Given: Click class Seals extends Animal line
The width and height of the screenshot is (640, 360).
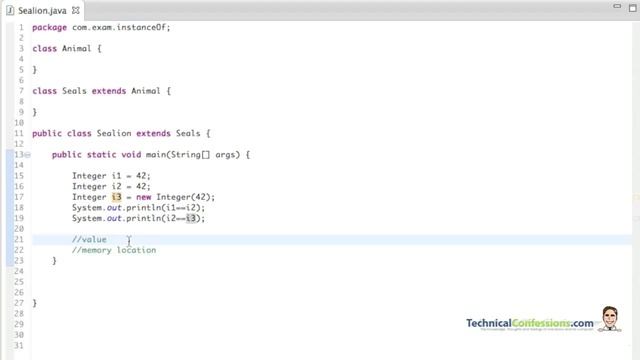Looking at the screenshot, I should pyautogui.click(x=101, y=91).
